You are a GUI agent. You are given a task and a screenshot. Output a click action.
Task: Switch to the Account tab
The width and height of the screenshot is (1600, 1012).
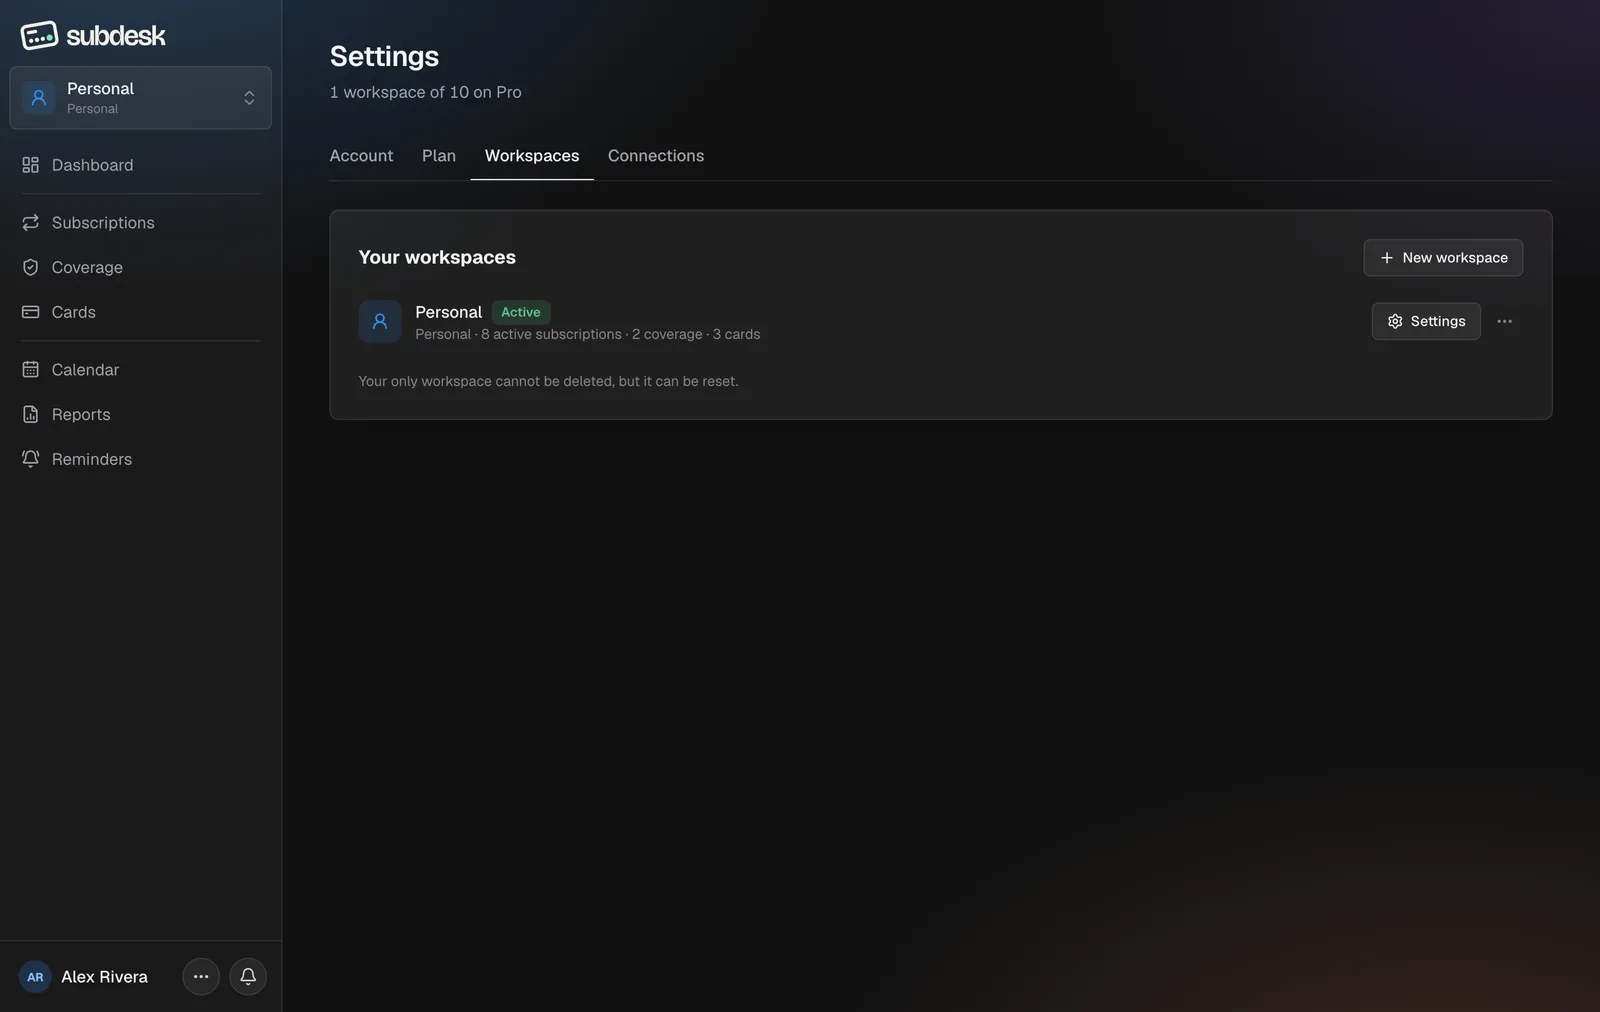(361, 156)
